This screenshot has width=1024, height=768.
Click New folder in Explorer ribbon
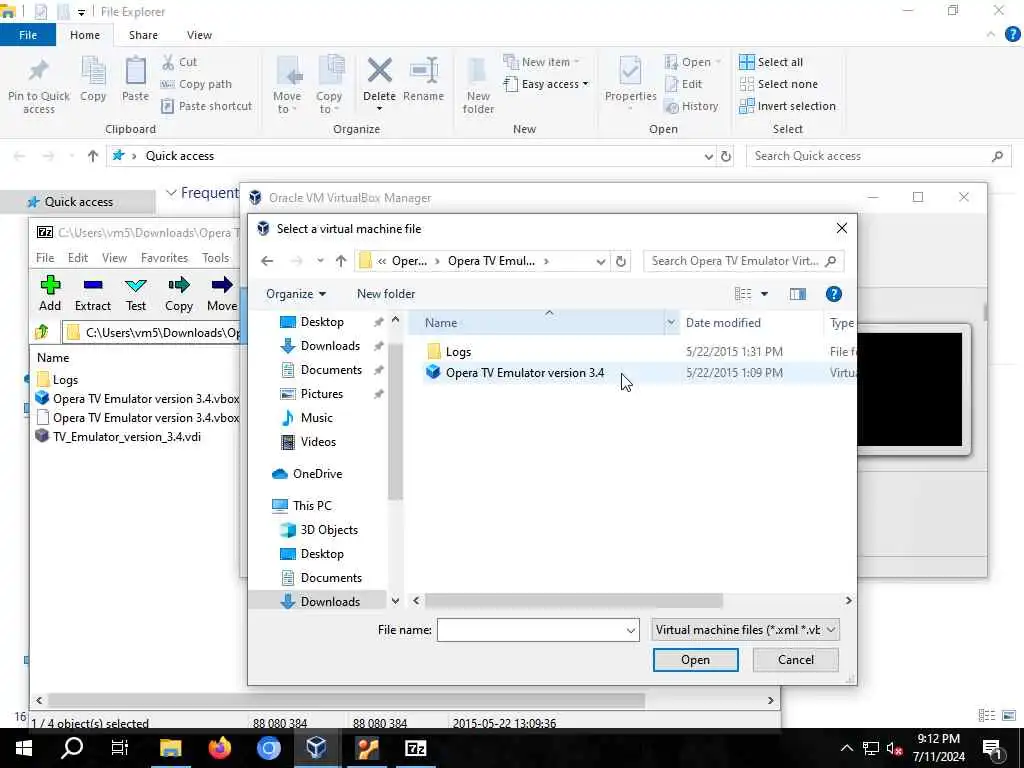478,86
